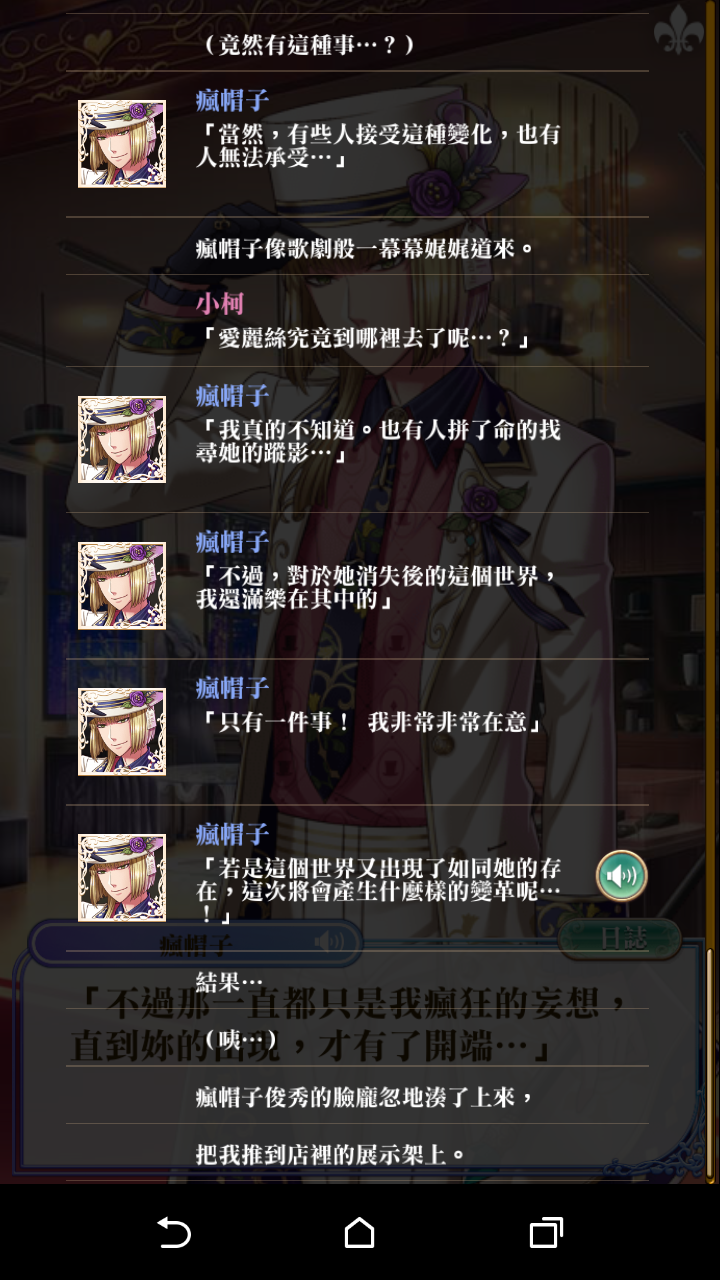Close the log with the 日誌 button

[x=621, y=938]
